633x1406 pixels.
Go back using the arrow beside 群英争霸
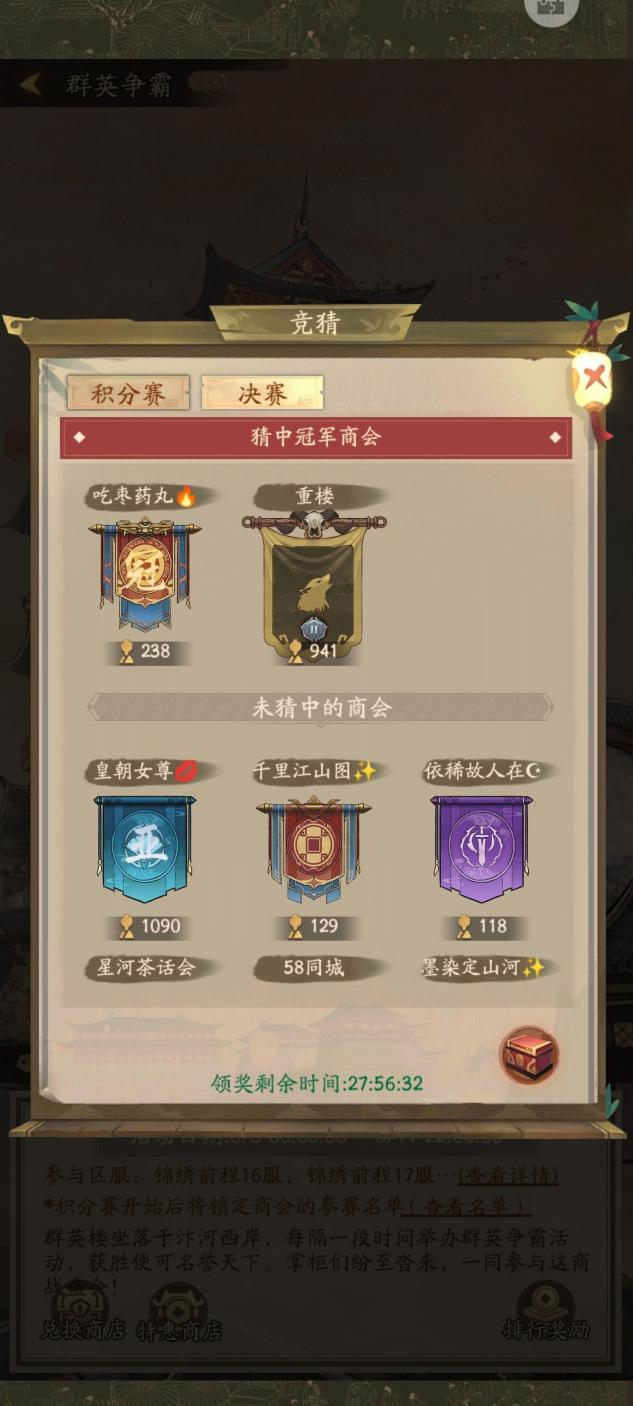pyautogui.click(x=31, y=85)
